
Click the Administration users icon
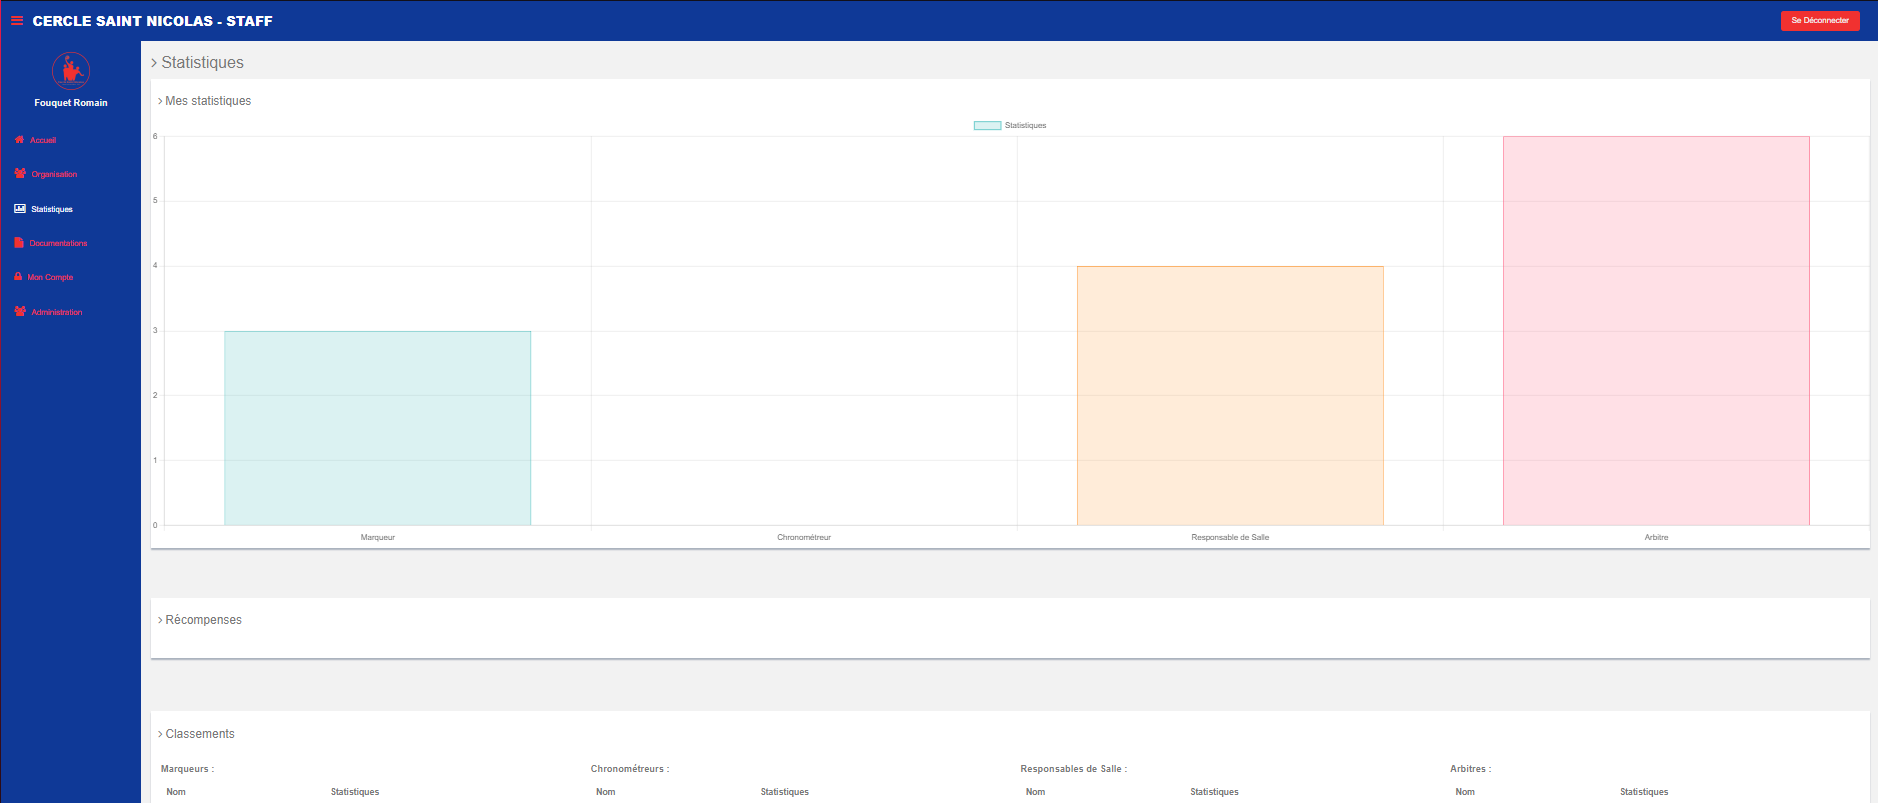click(20, 312)
